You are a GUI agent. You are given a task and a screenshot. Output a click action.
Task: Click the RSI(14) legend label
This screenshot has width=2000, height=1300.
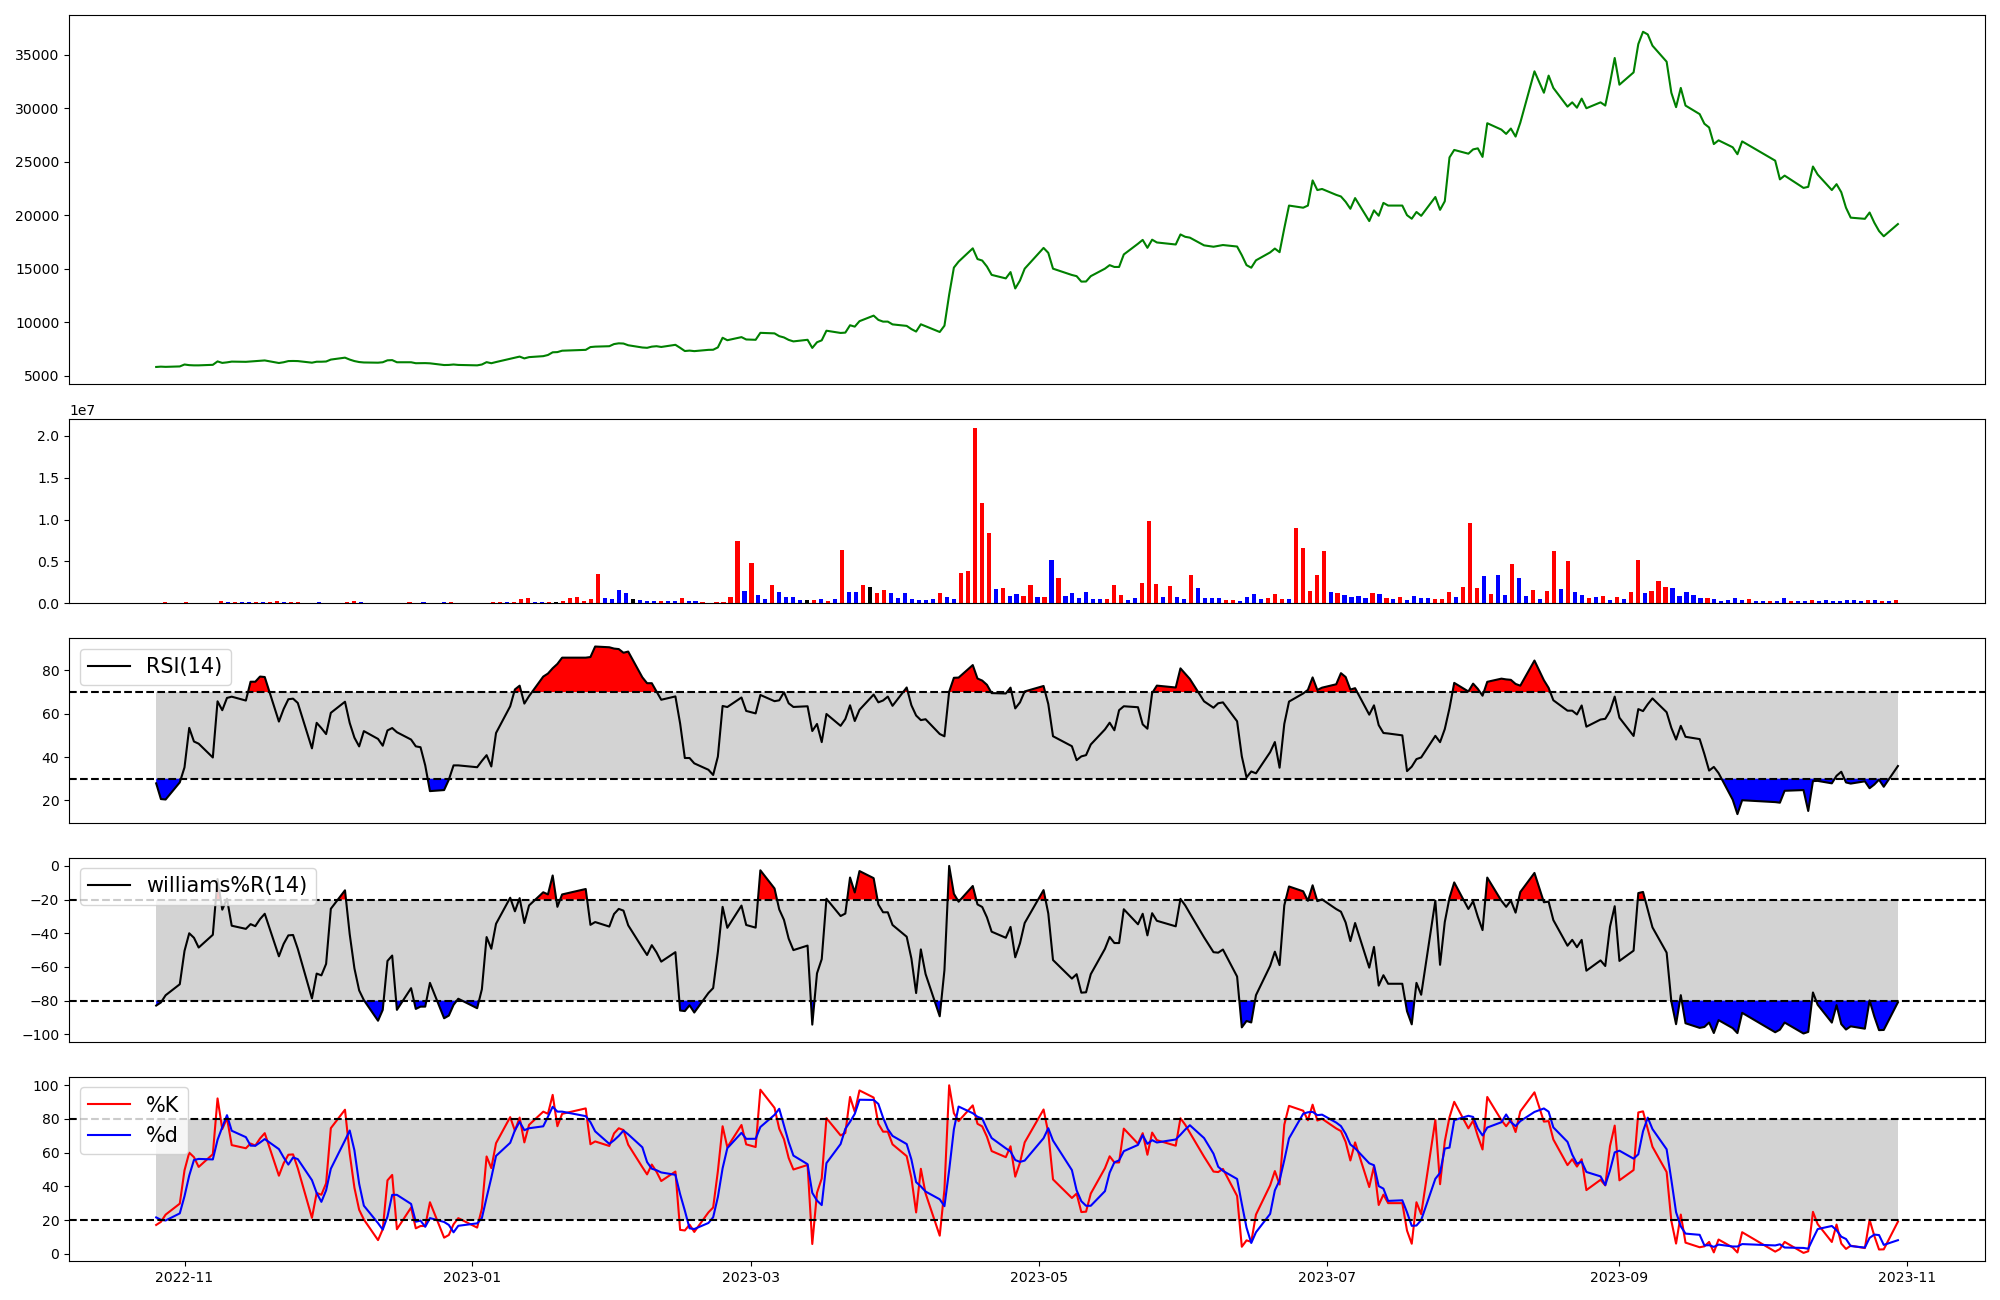pyautogui.click(x=184, y=666)
